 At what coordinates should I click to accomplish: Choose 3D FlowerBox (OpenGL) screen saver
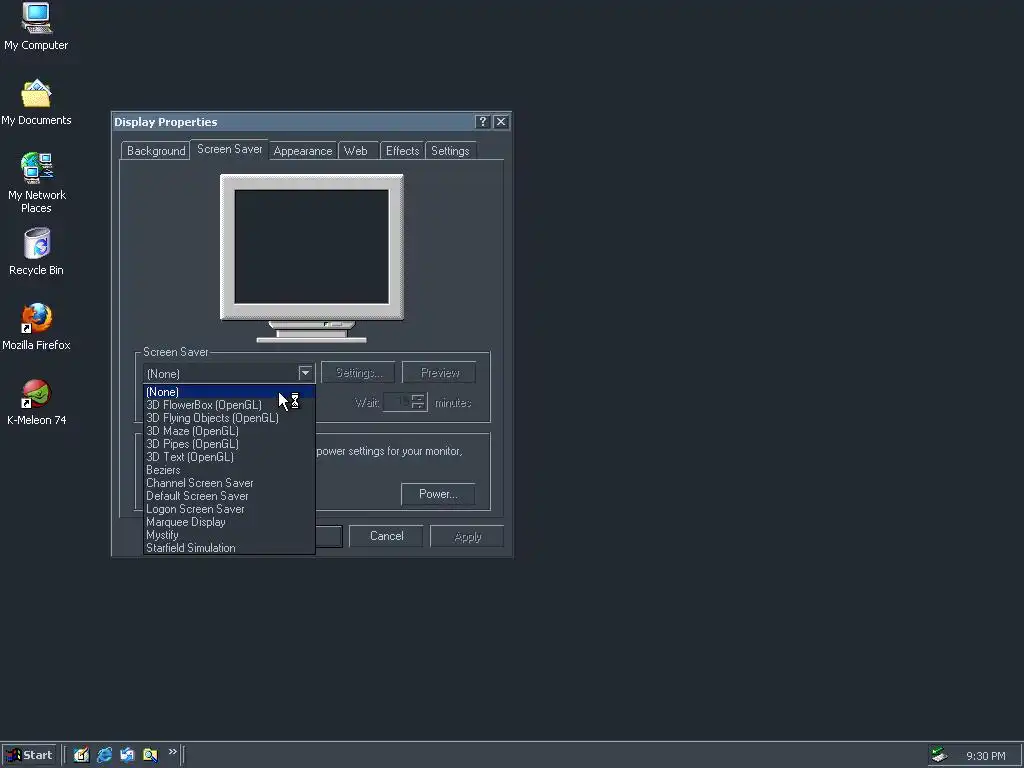229,405
